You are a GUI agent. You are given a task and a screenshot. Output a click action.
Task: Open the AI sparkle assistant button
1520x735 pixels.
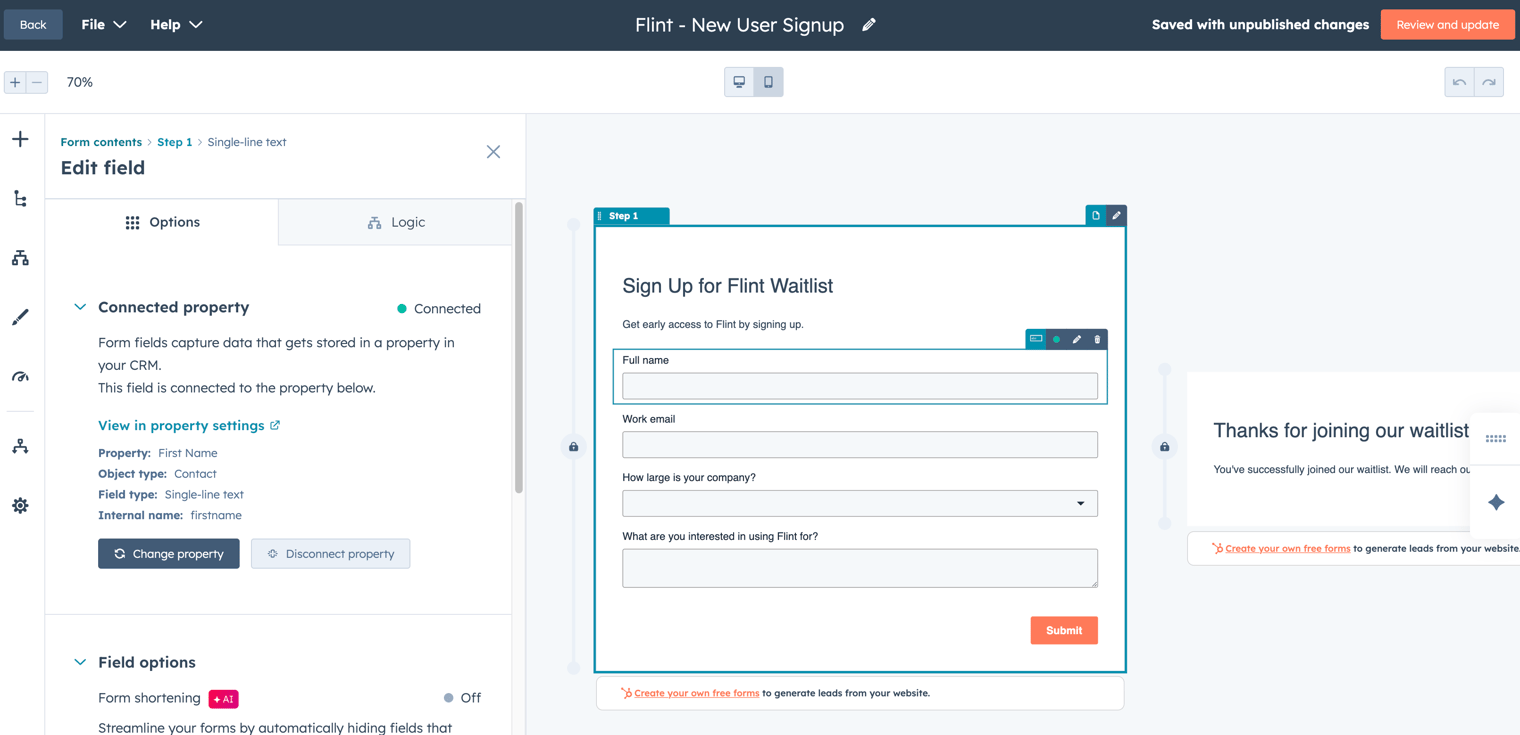click(1496, 502)
